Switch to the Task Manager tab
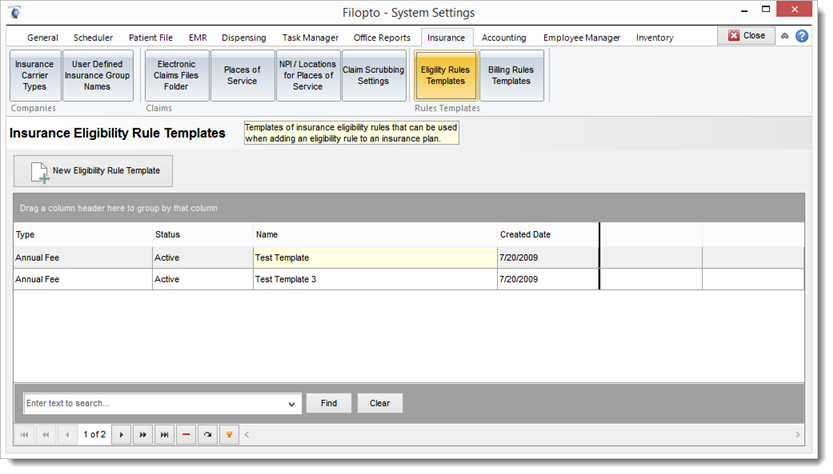833x474 pixels. [310, 38]
